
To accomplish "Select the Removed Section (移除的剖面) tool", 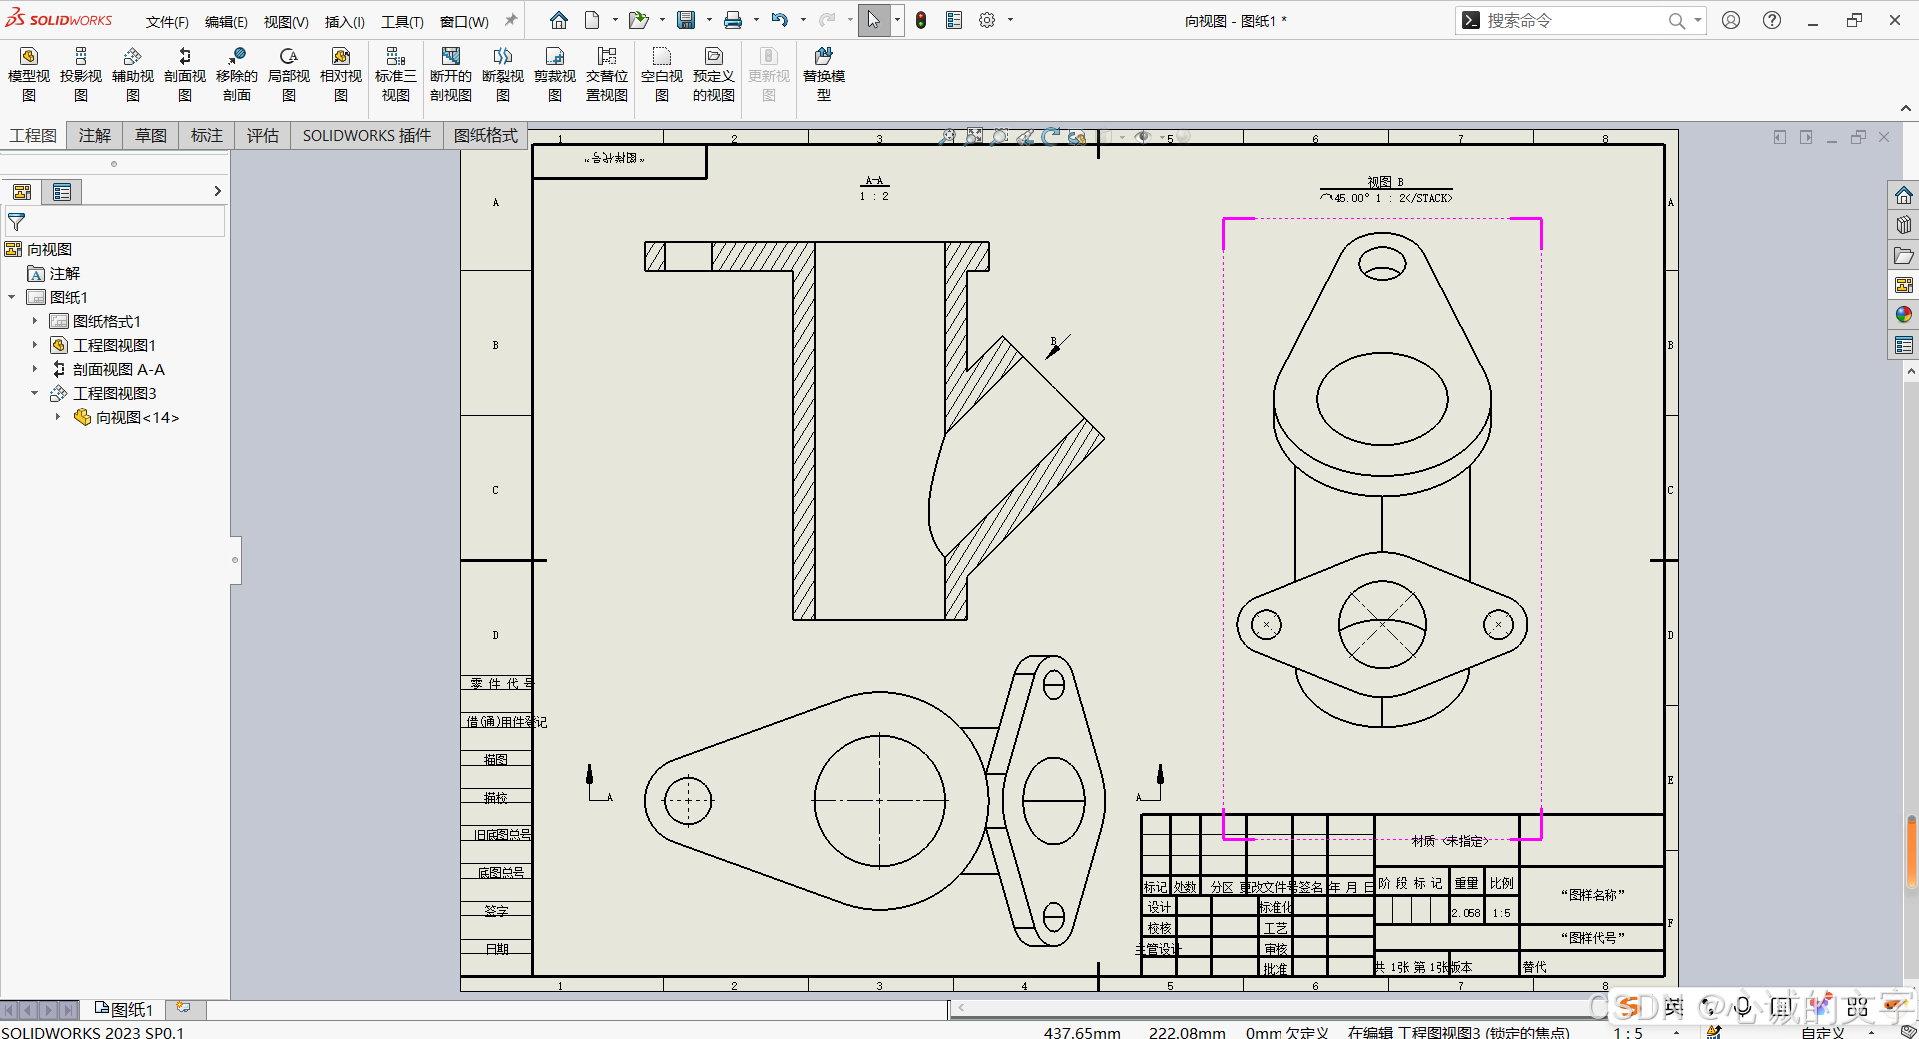I will (237, 75).
